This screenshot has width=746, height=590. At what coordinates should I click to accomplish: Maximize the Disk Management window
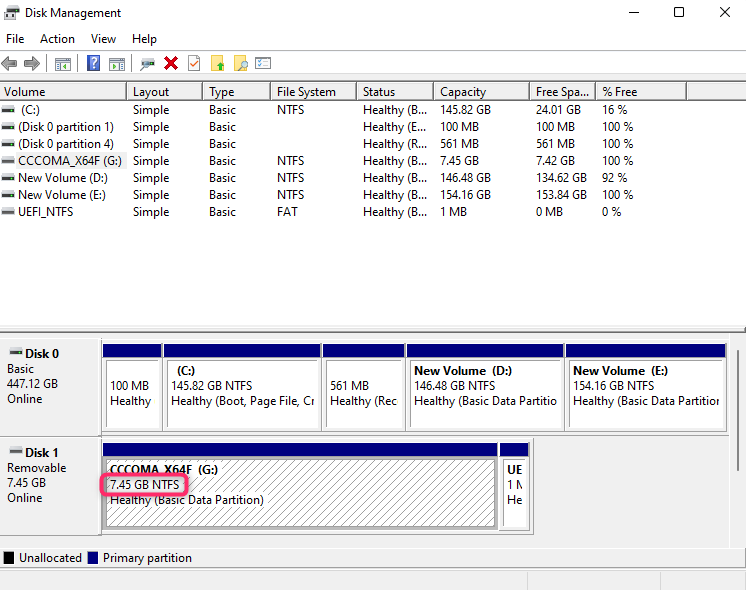679,12
